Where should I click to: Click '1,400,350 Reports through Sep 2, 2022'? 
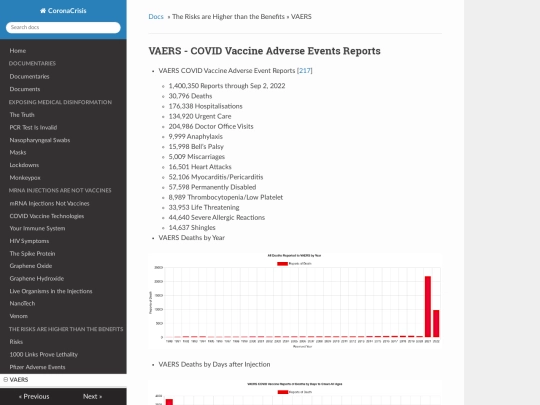click(227, 86)
